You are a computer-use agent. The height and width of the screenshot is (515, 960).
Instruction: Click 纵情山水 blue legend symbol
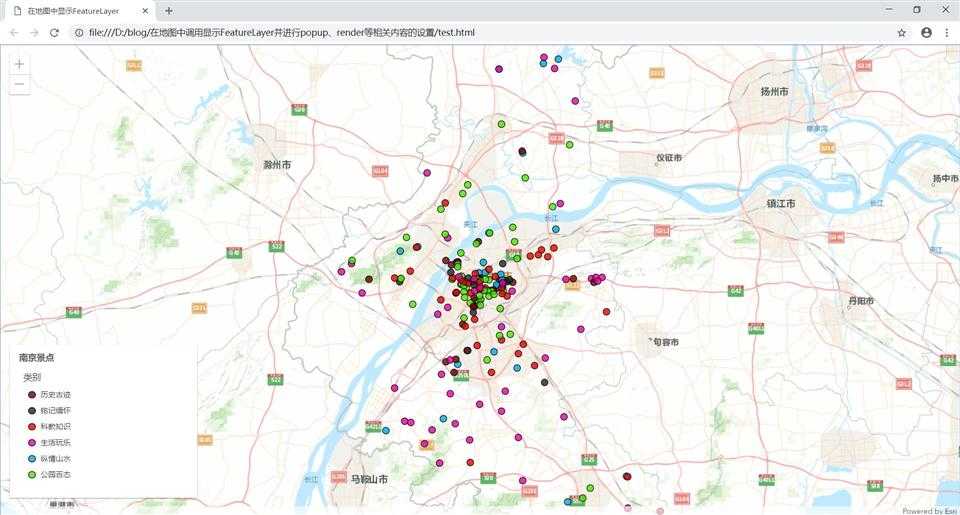(x=32, y=459)
